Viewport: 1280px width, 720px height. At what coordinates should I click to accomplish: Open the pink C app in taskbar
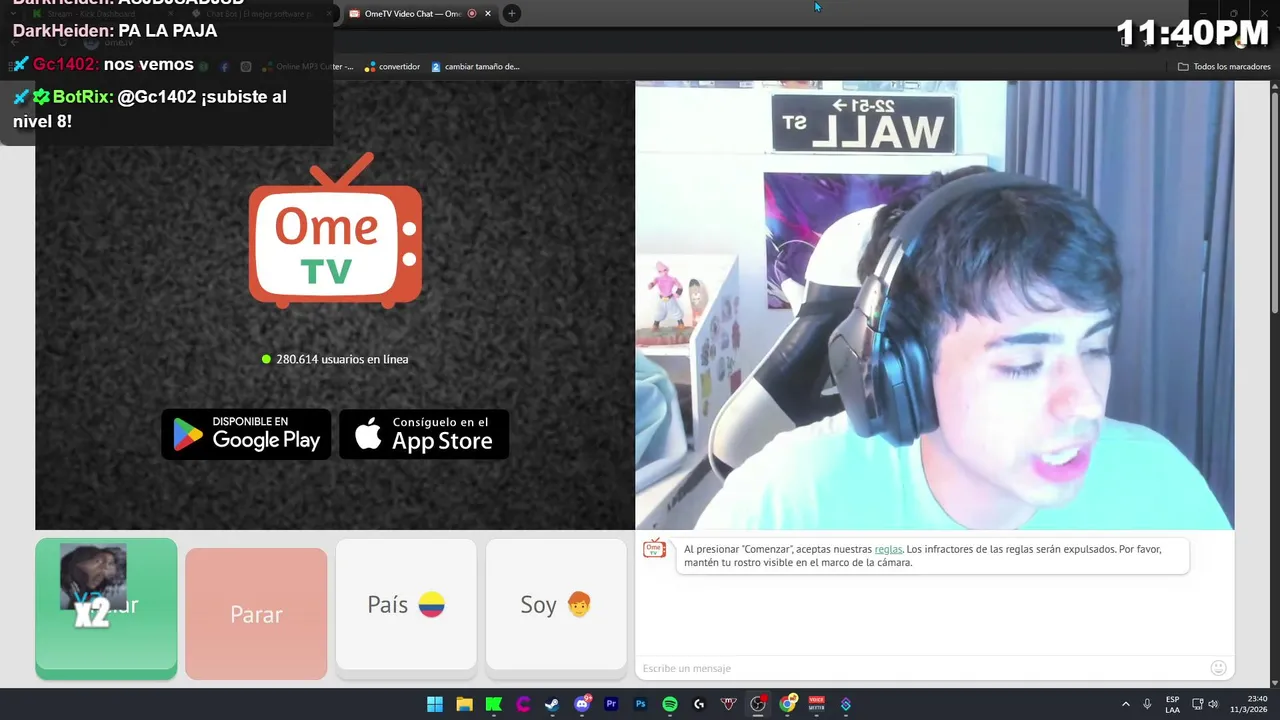(x=523, y=704)
